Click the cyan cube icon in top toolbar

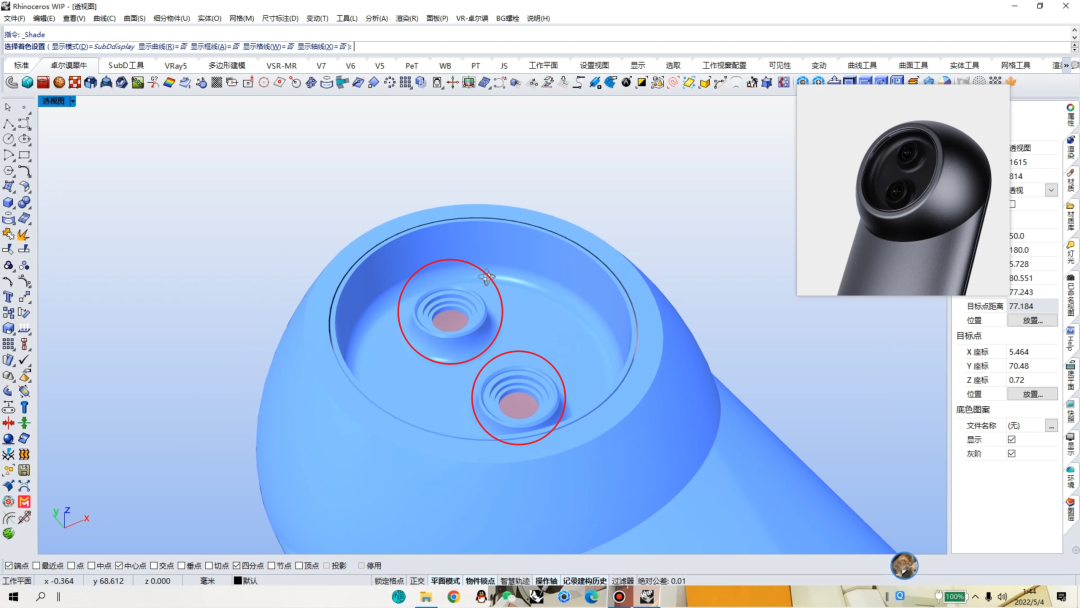(27, 83)
